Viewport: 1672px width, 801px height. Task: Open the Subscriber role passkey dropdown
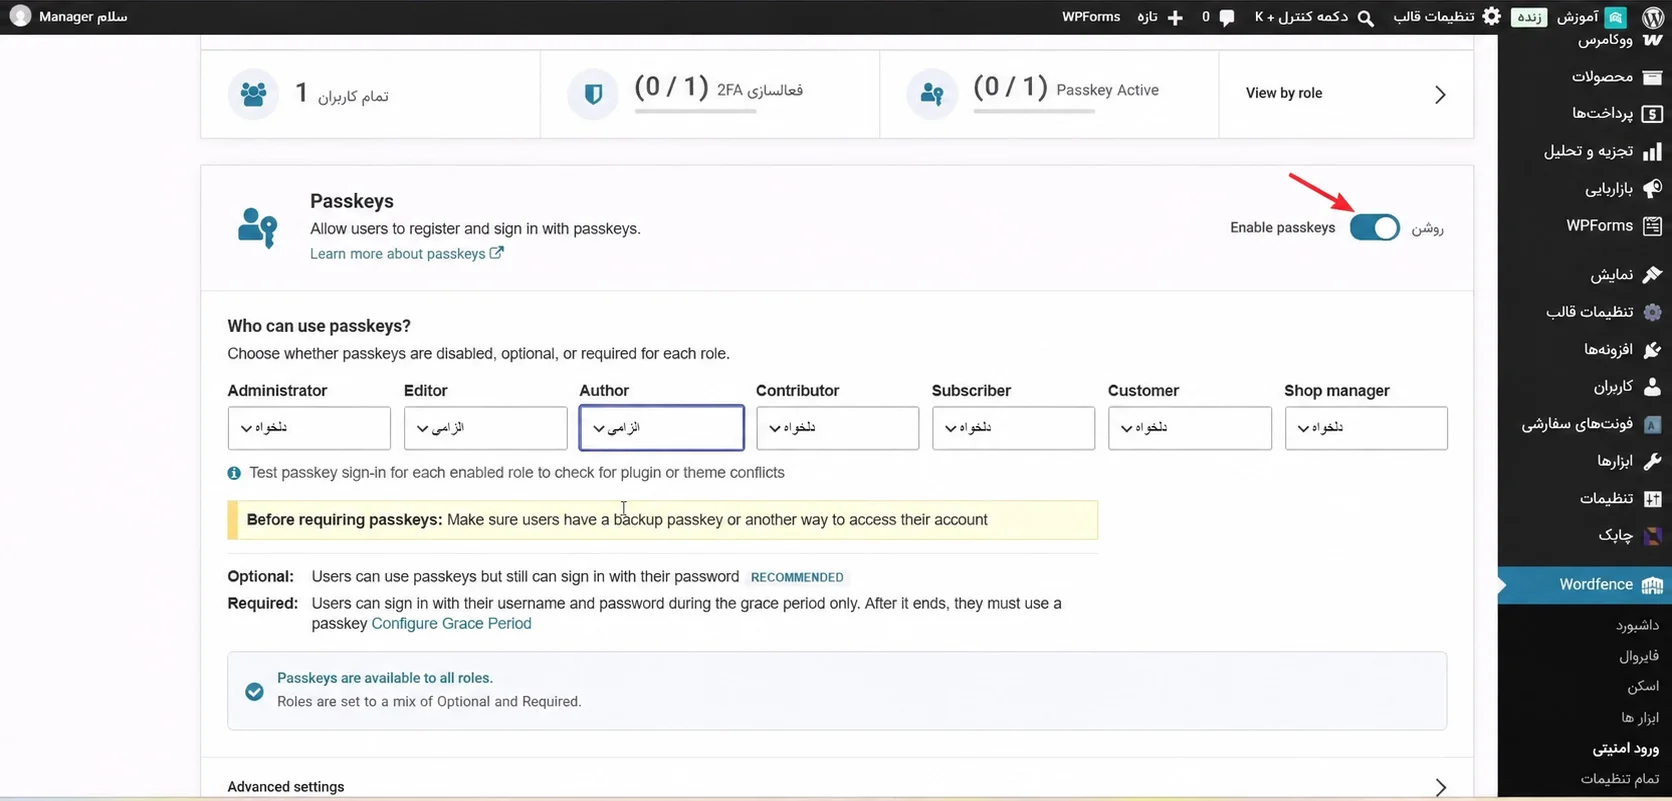pos(1013,428)
